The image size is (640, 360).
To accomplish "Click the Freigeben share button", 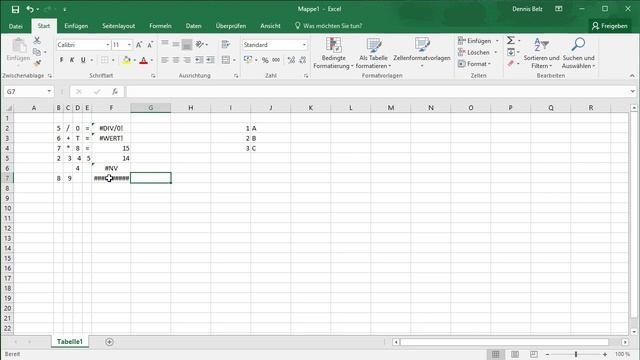I will (609, 26).
